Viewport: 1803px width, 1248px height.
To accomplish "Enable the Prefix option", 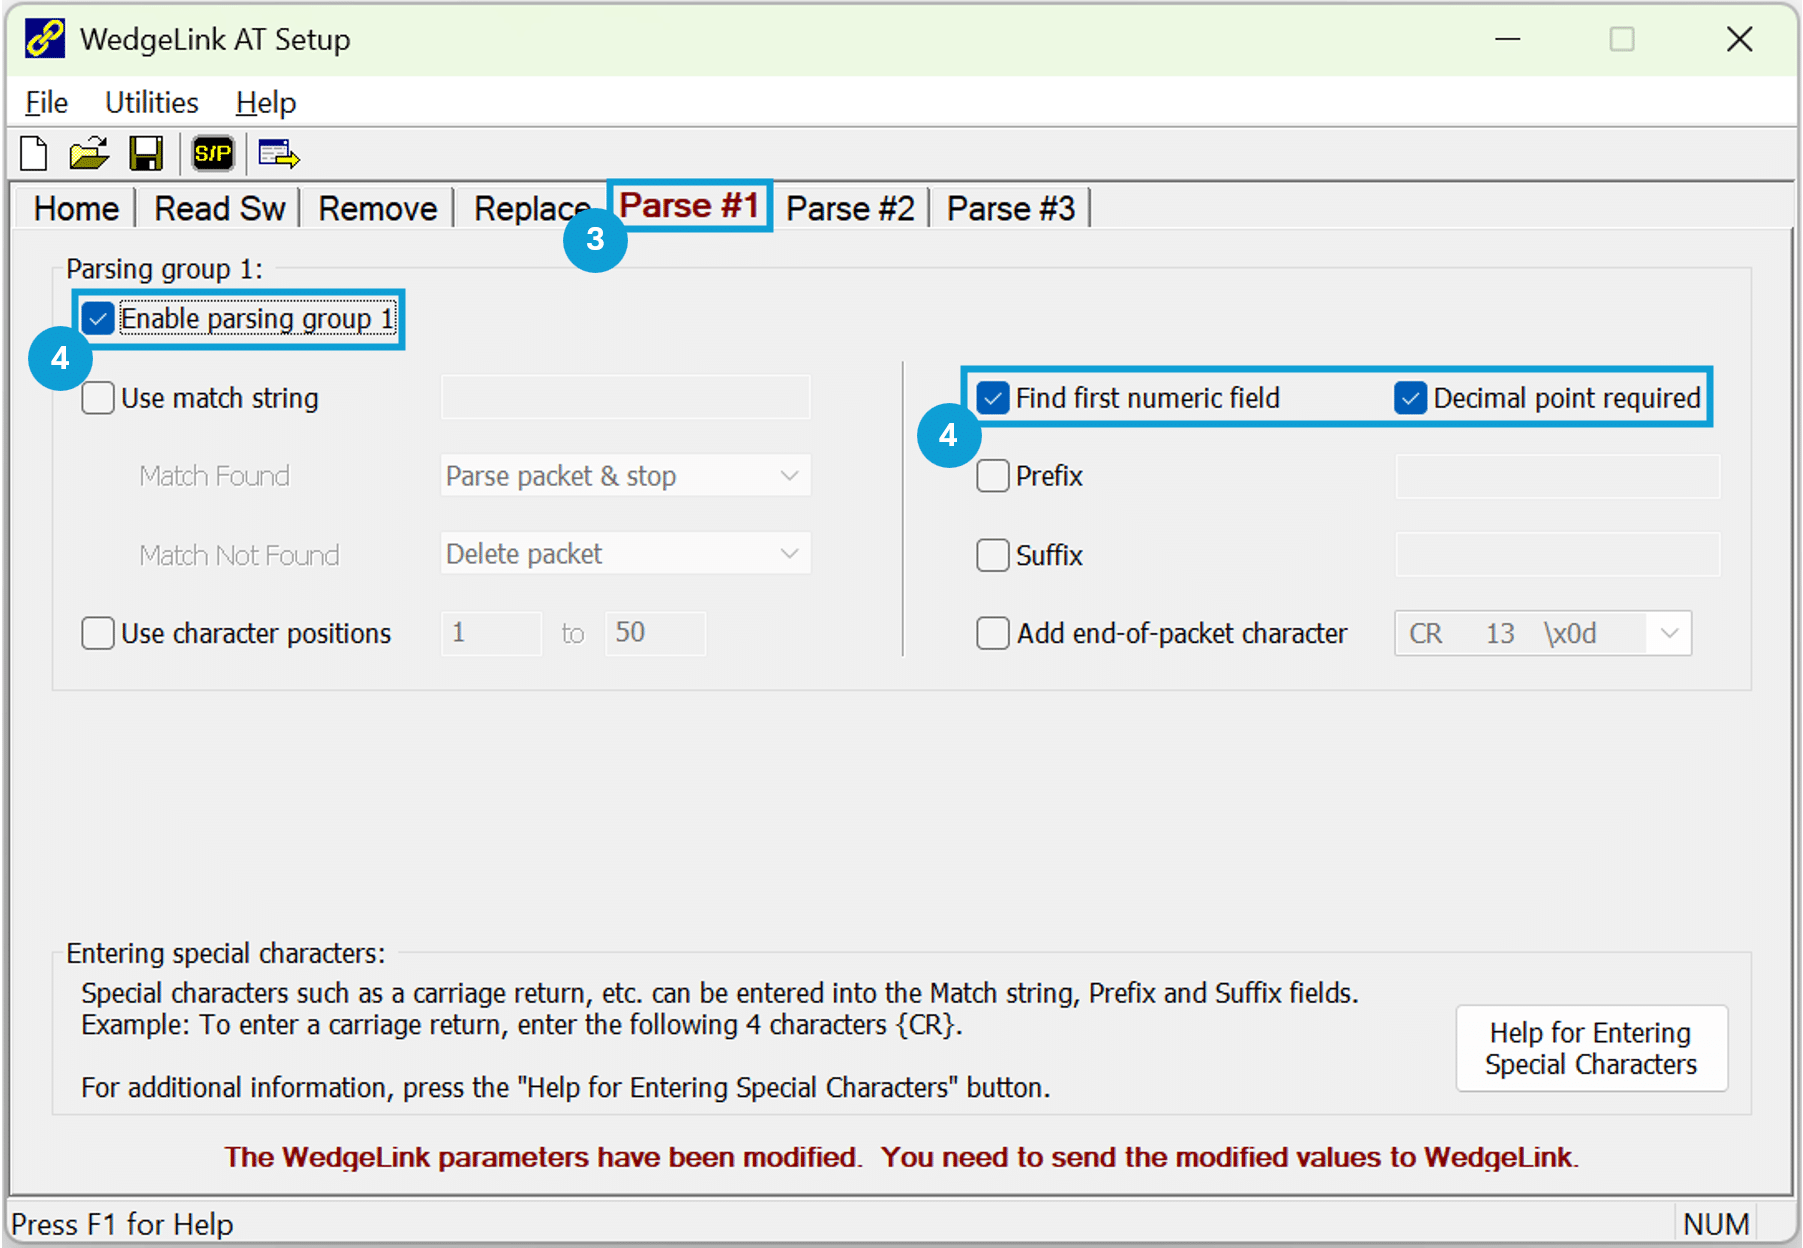I will (x=991, y=476).
